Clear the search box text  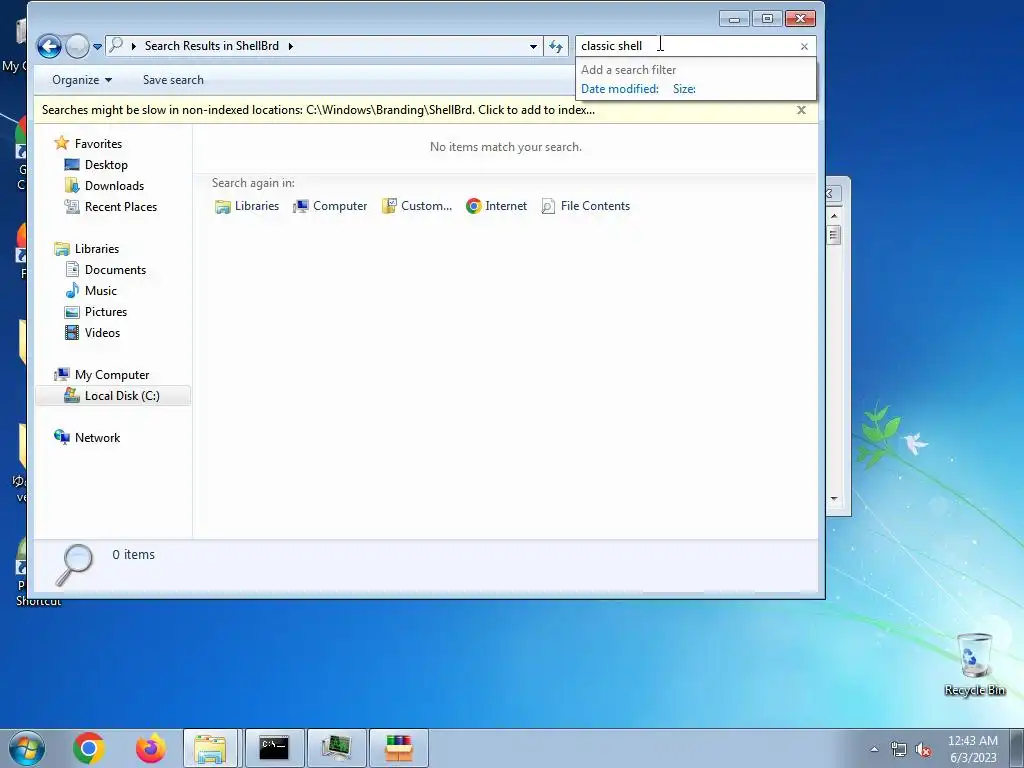click(804, 46)
